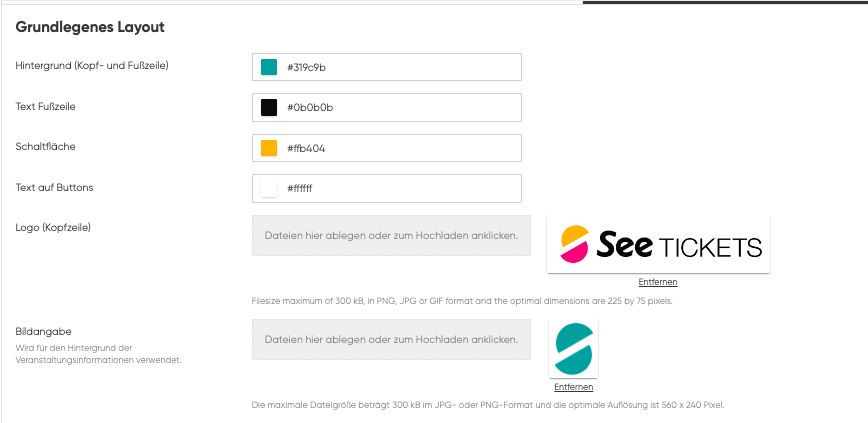
Task: Select the teal S-shaped image preview
Action: point(574,349)
